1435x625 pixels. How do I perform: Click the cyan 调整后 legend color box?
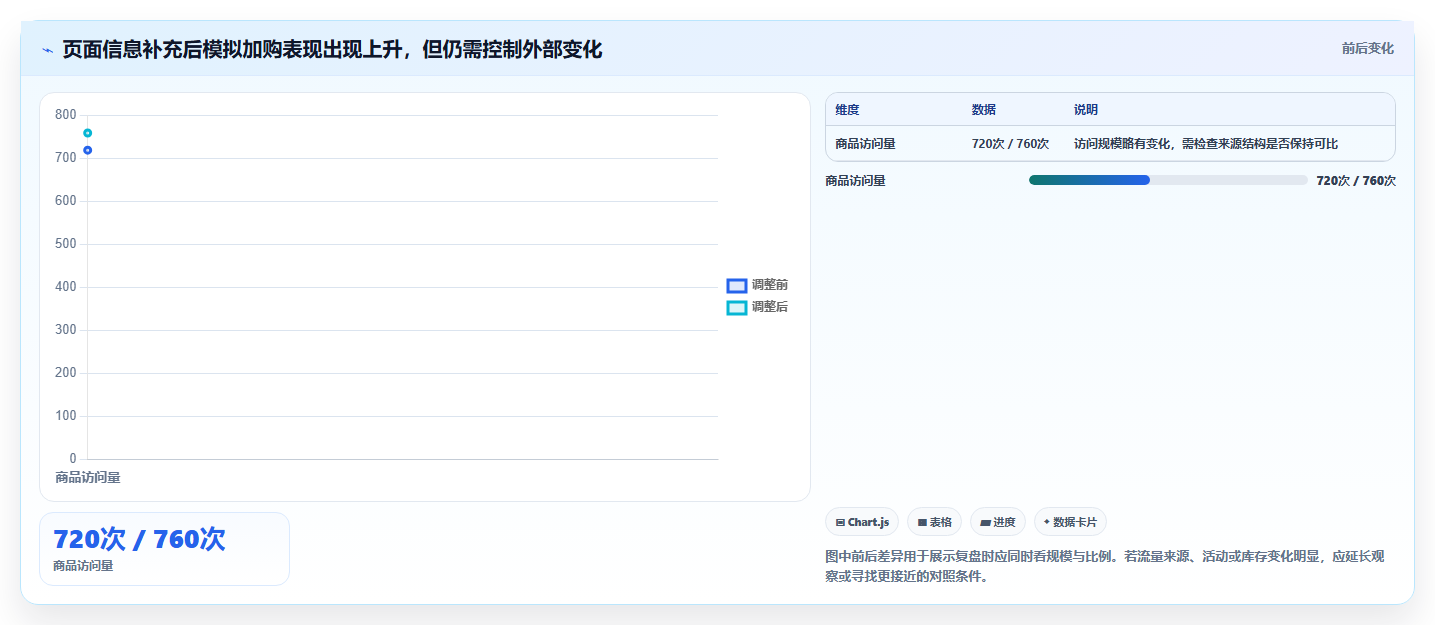(x=737, y=307)
